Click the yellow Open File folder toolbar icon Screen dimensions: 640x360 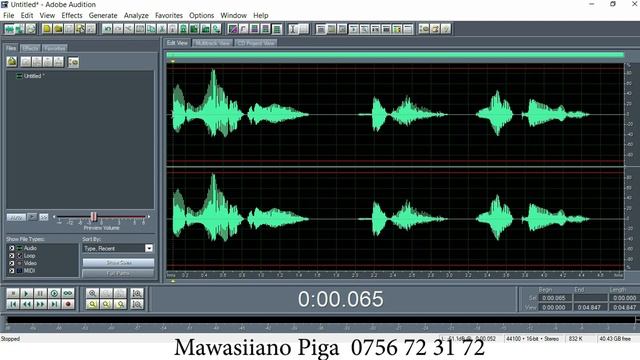58,29
